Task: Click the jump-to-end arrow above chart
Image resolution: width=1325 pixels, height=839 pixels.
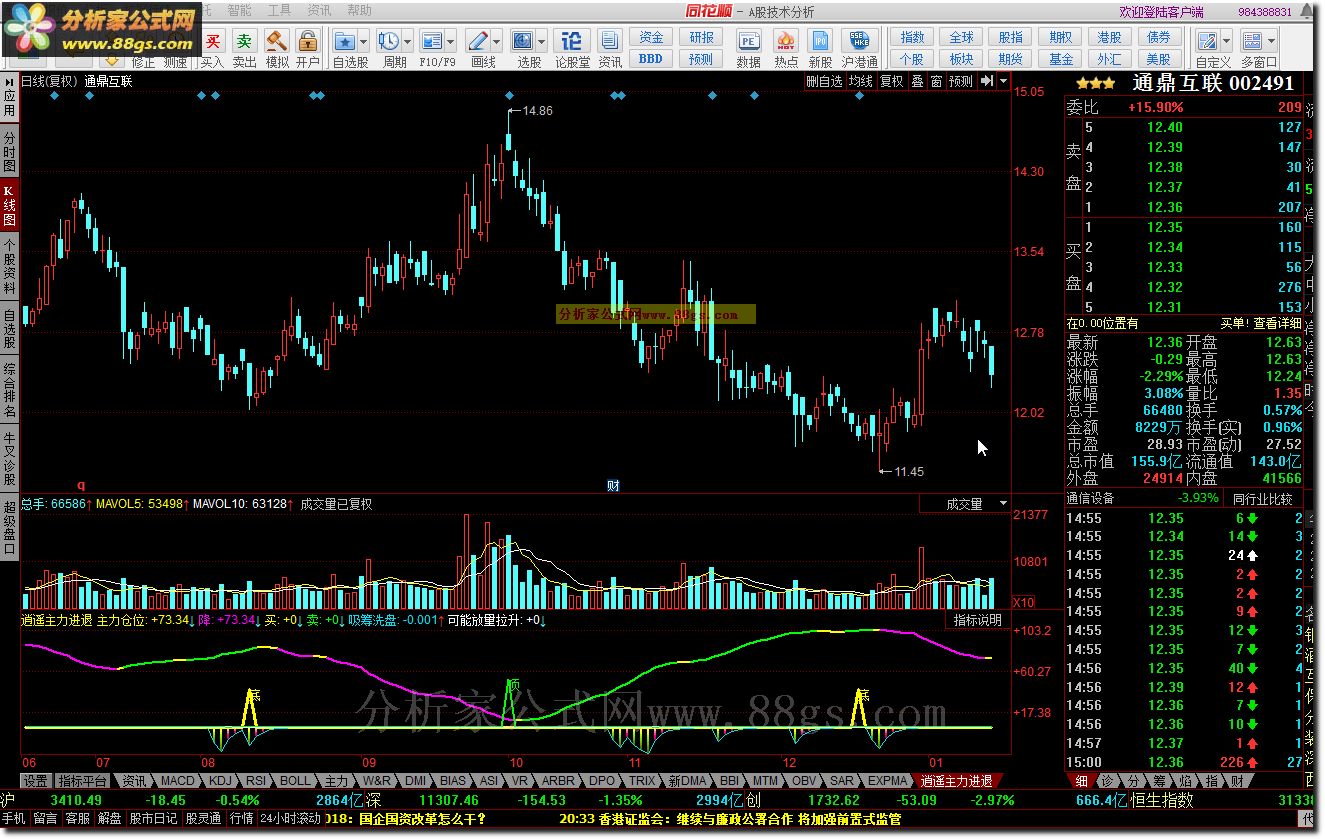Action: [x=986, y=81]
